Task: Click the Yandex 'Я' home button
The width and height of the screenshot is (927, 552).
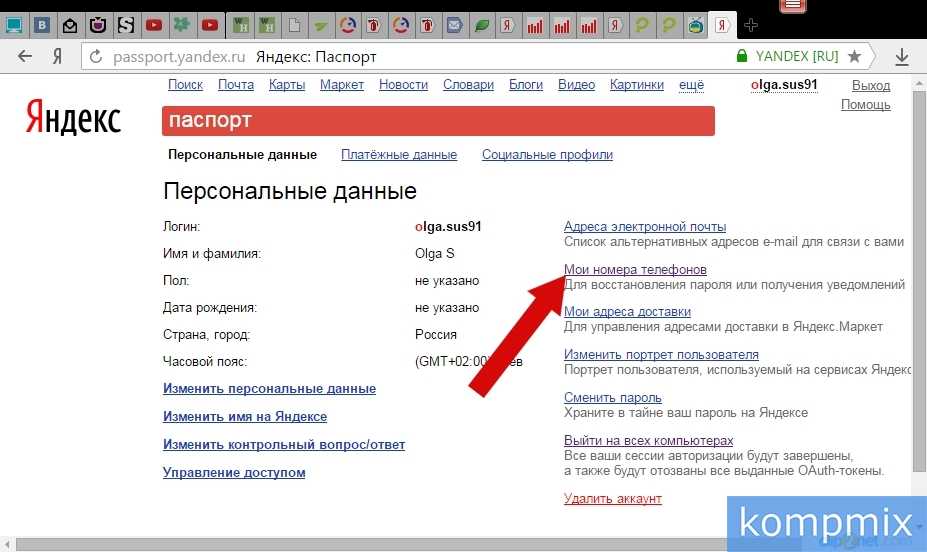Action: tap(57, 57)
